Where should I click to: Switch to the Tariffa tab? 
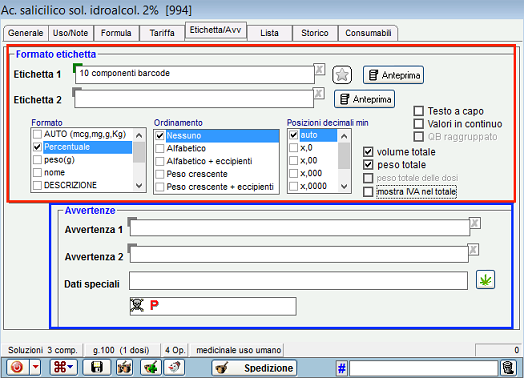(x=162, y=33)
